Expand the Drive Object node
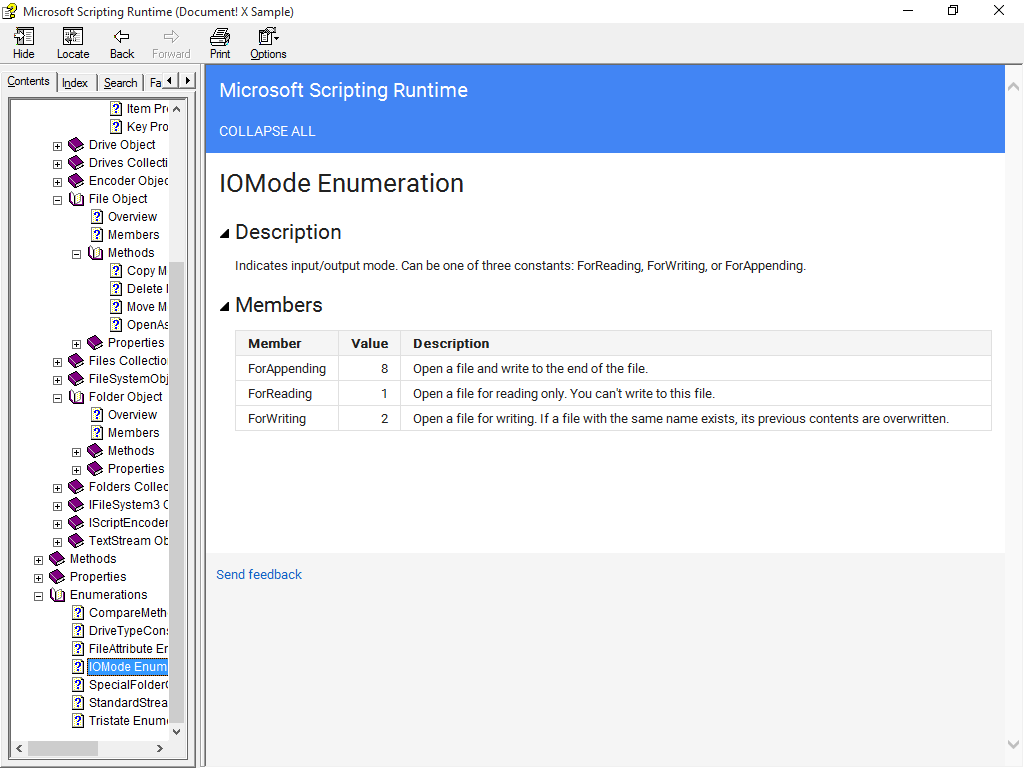The width and height of the screenshot is (1024, 768). coord(57,146)
